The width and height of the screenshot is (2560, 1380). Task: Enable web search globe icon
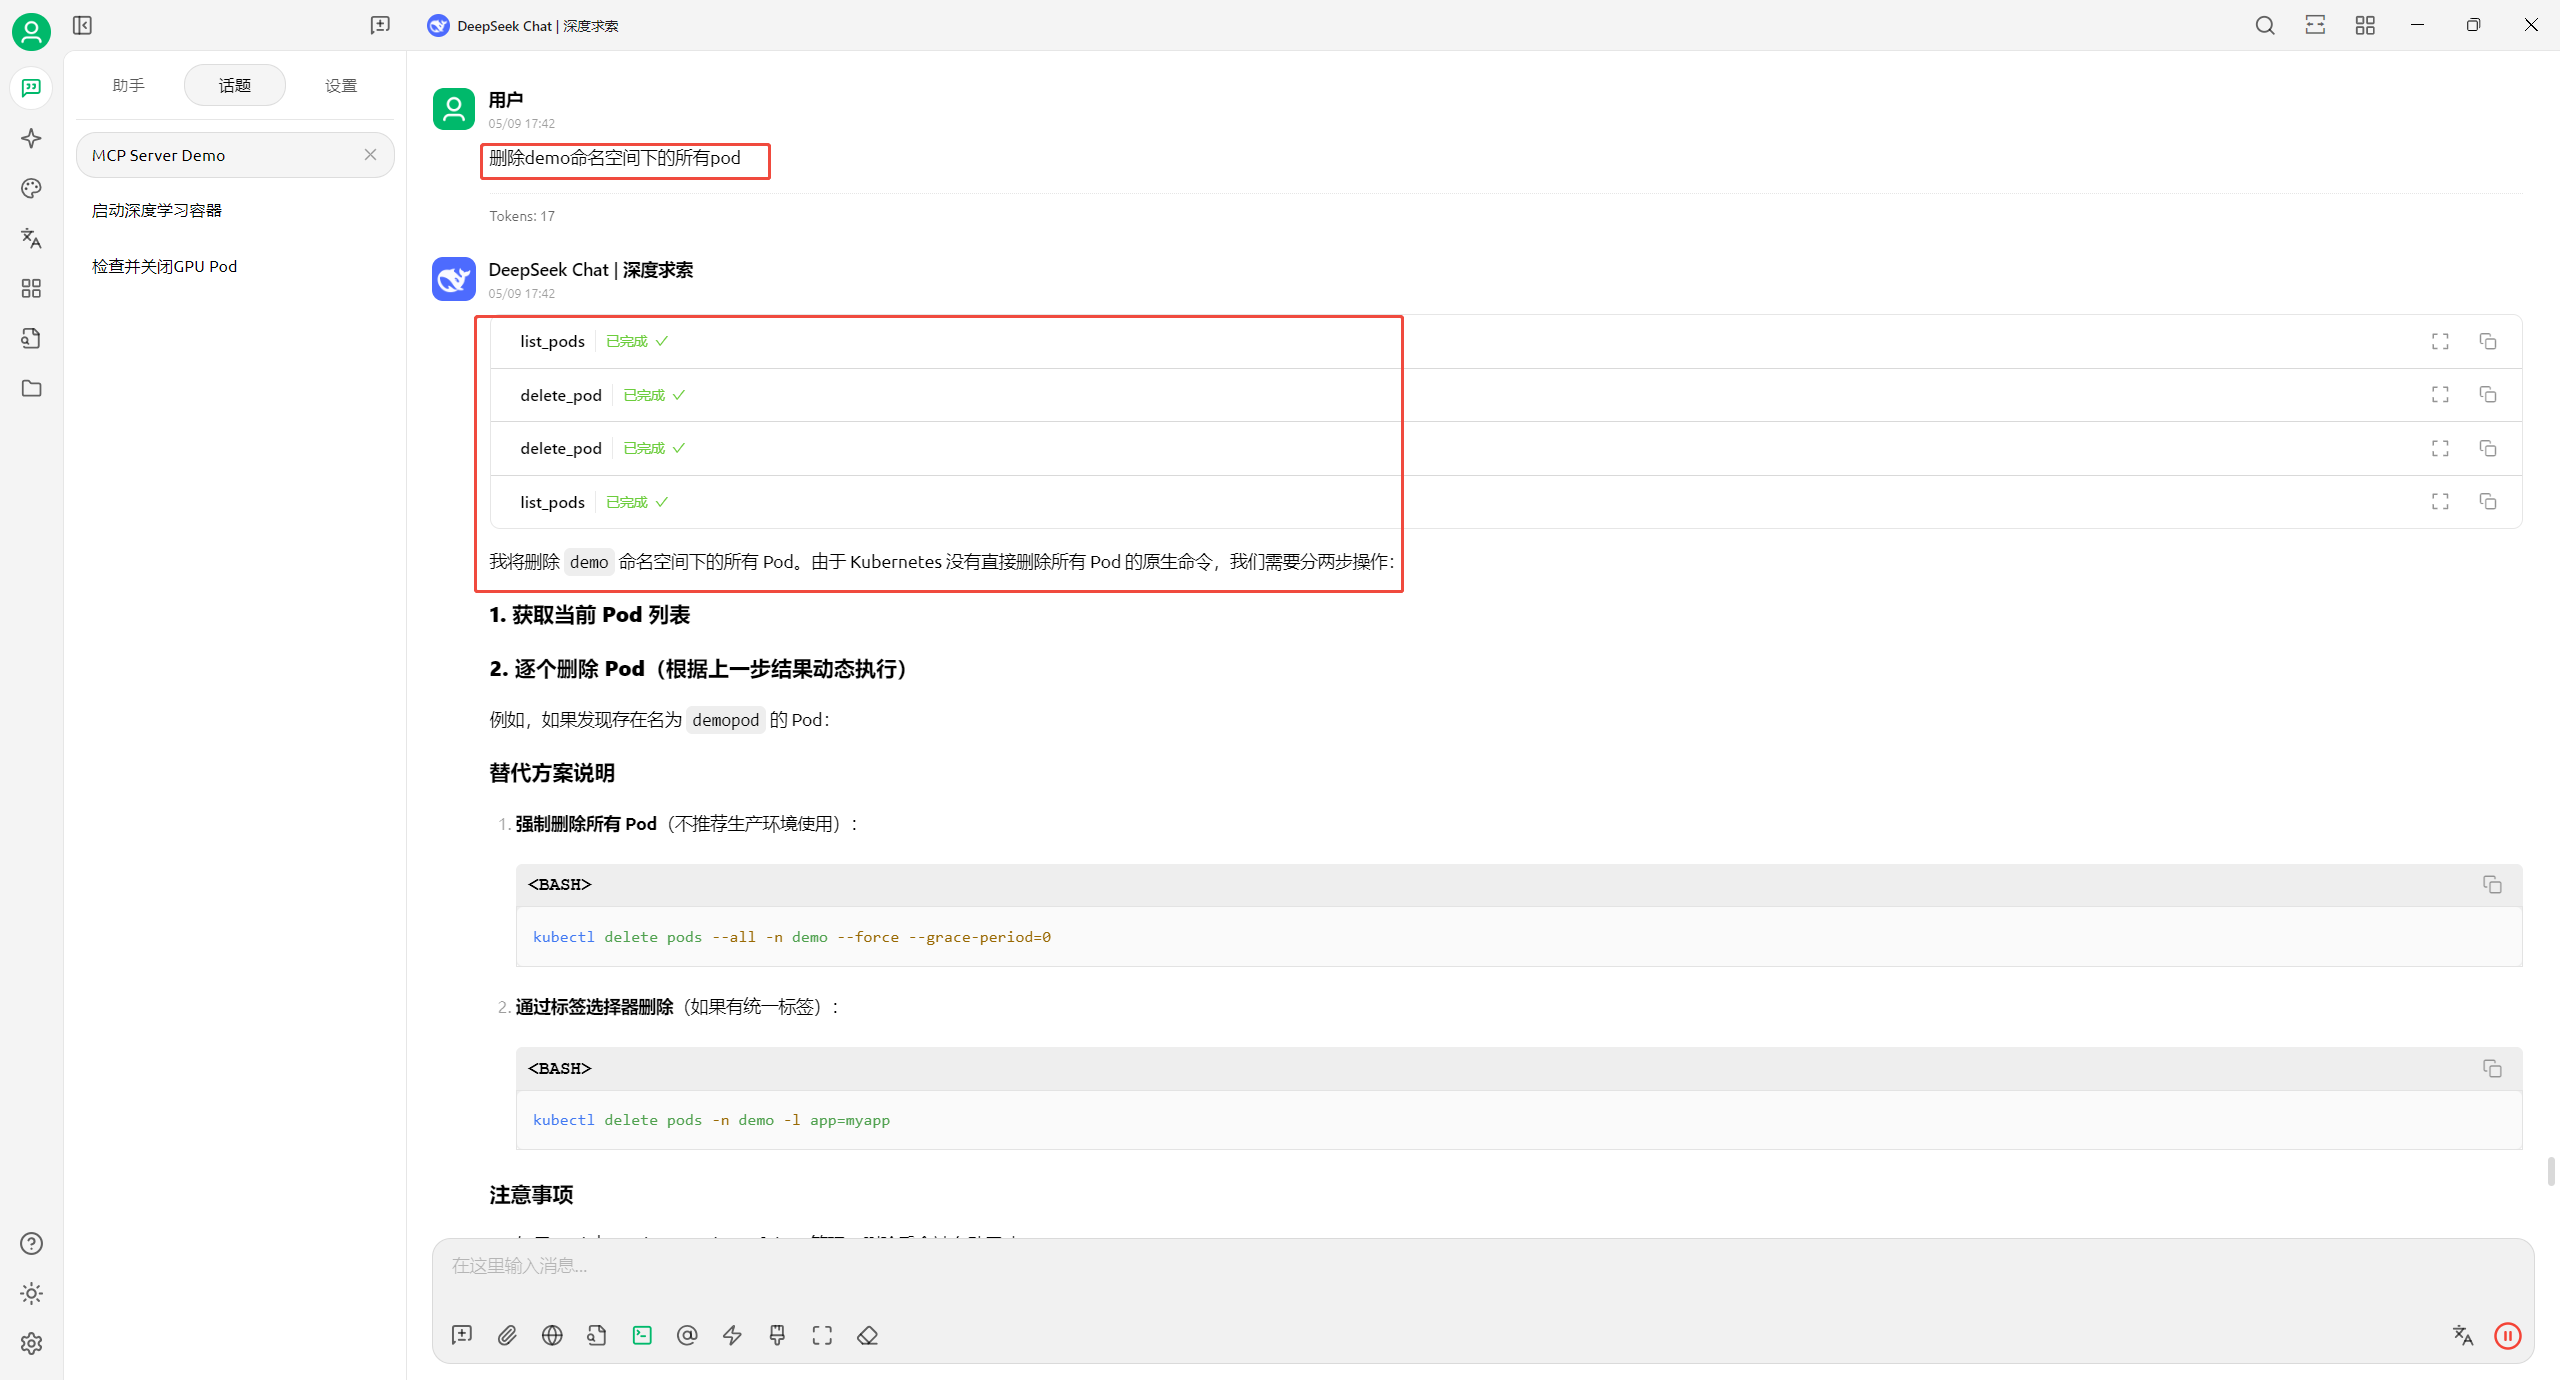[552, 1335]
